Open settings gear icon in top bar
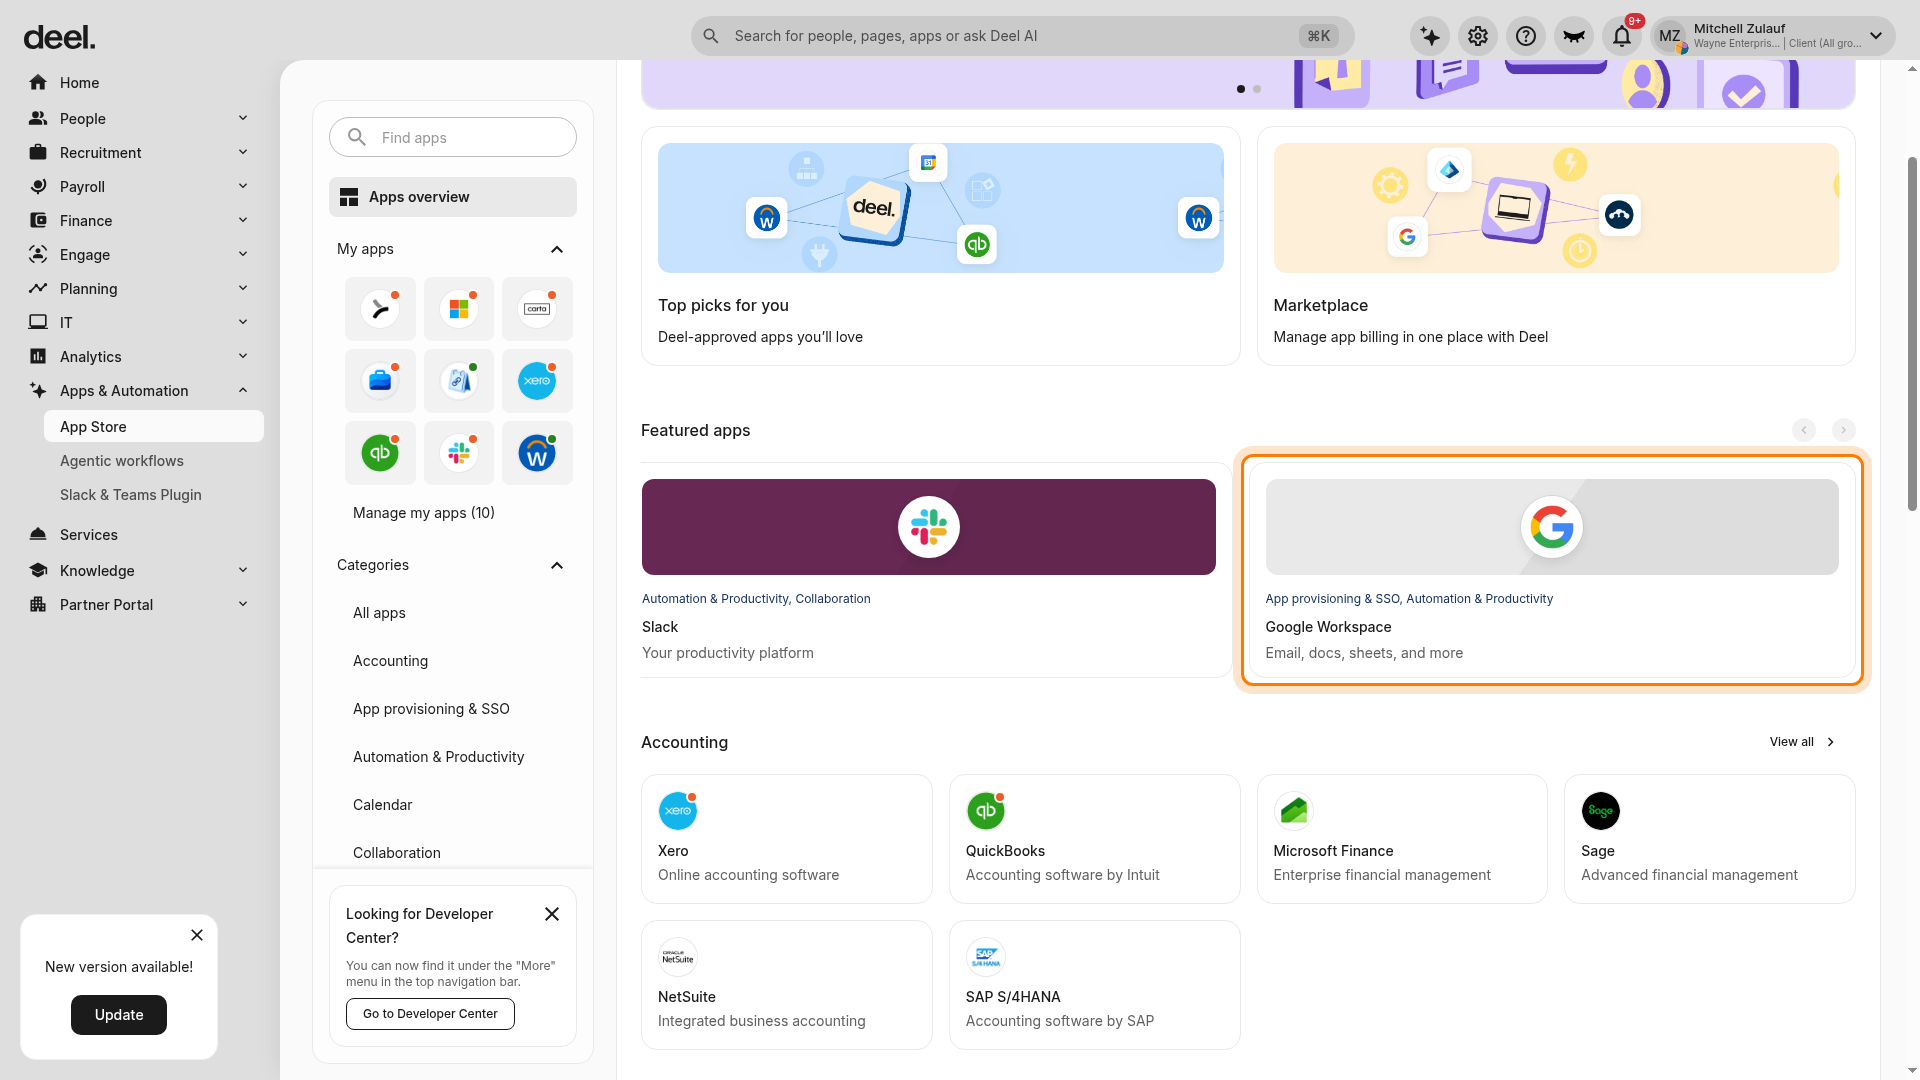This screenshot has width=1920, height=1080. [1478, 36]
